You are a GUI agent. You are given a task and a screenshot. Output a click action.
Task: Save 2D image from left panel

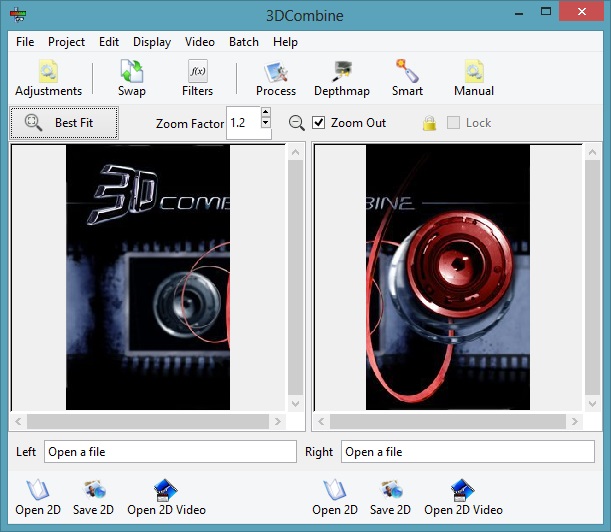93,497
